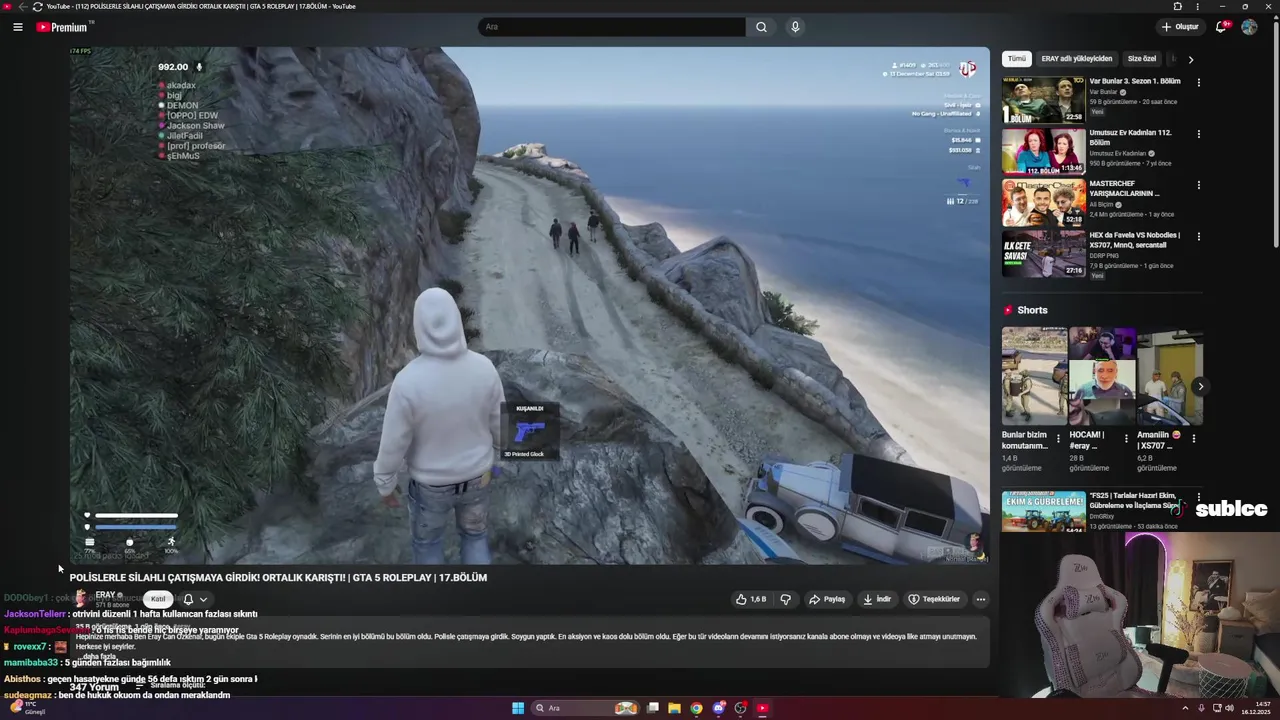Click the video title POLİSLERLE SİLAHLI ÇATIŞMAYA GİRDİK
The height and width of the screenshot is (720, 1280).
[x=278, y=578]
